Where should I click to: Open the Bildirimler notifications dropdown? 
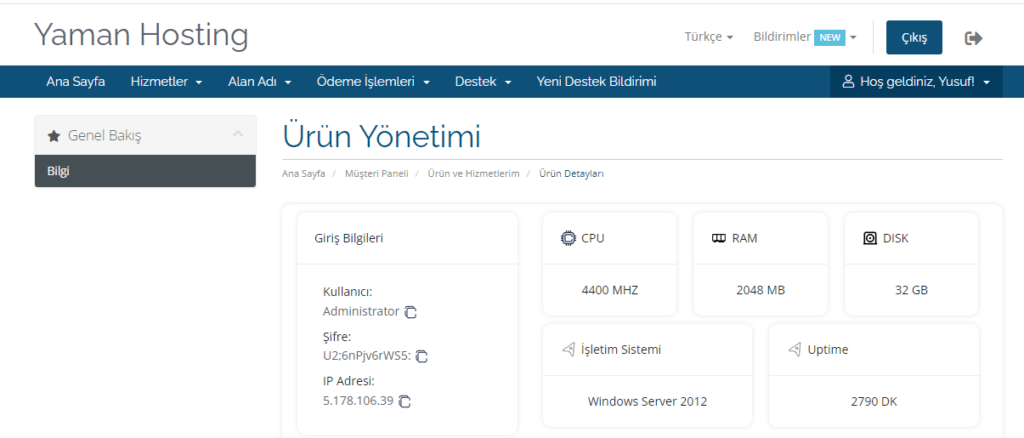pyautogui.click(x=805, y=37)
